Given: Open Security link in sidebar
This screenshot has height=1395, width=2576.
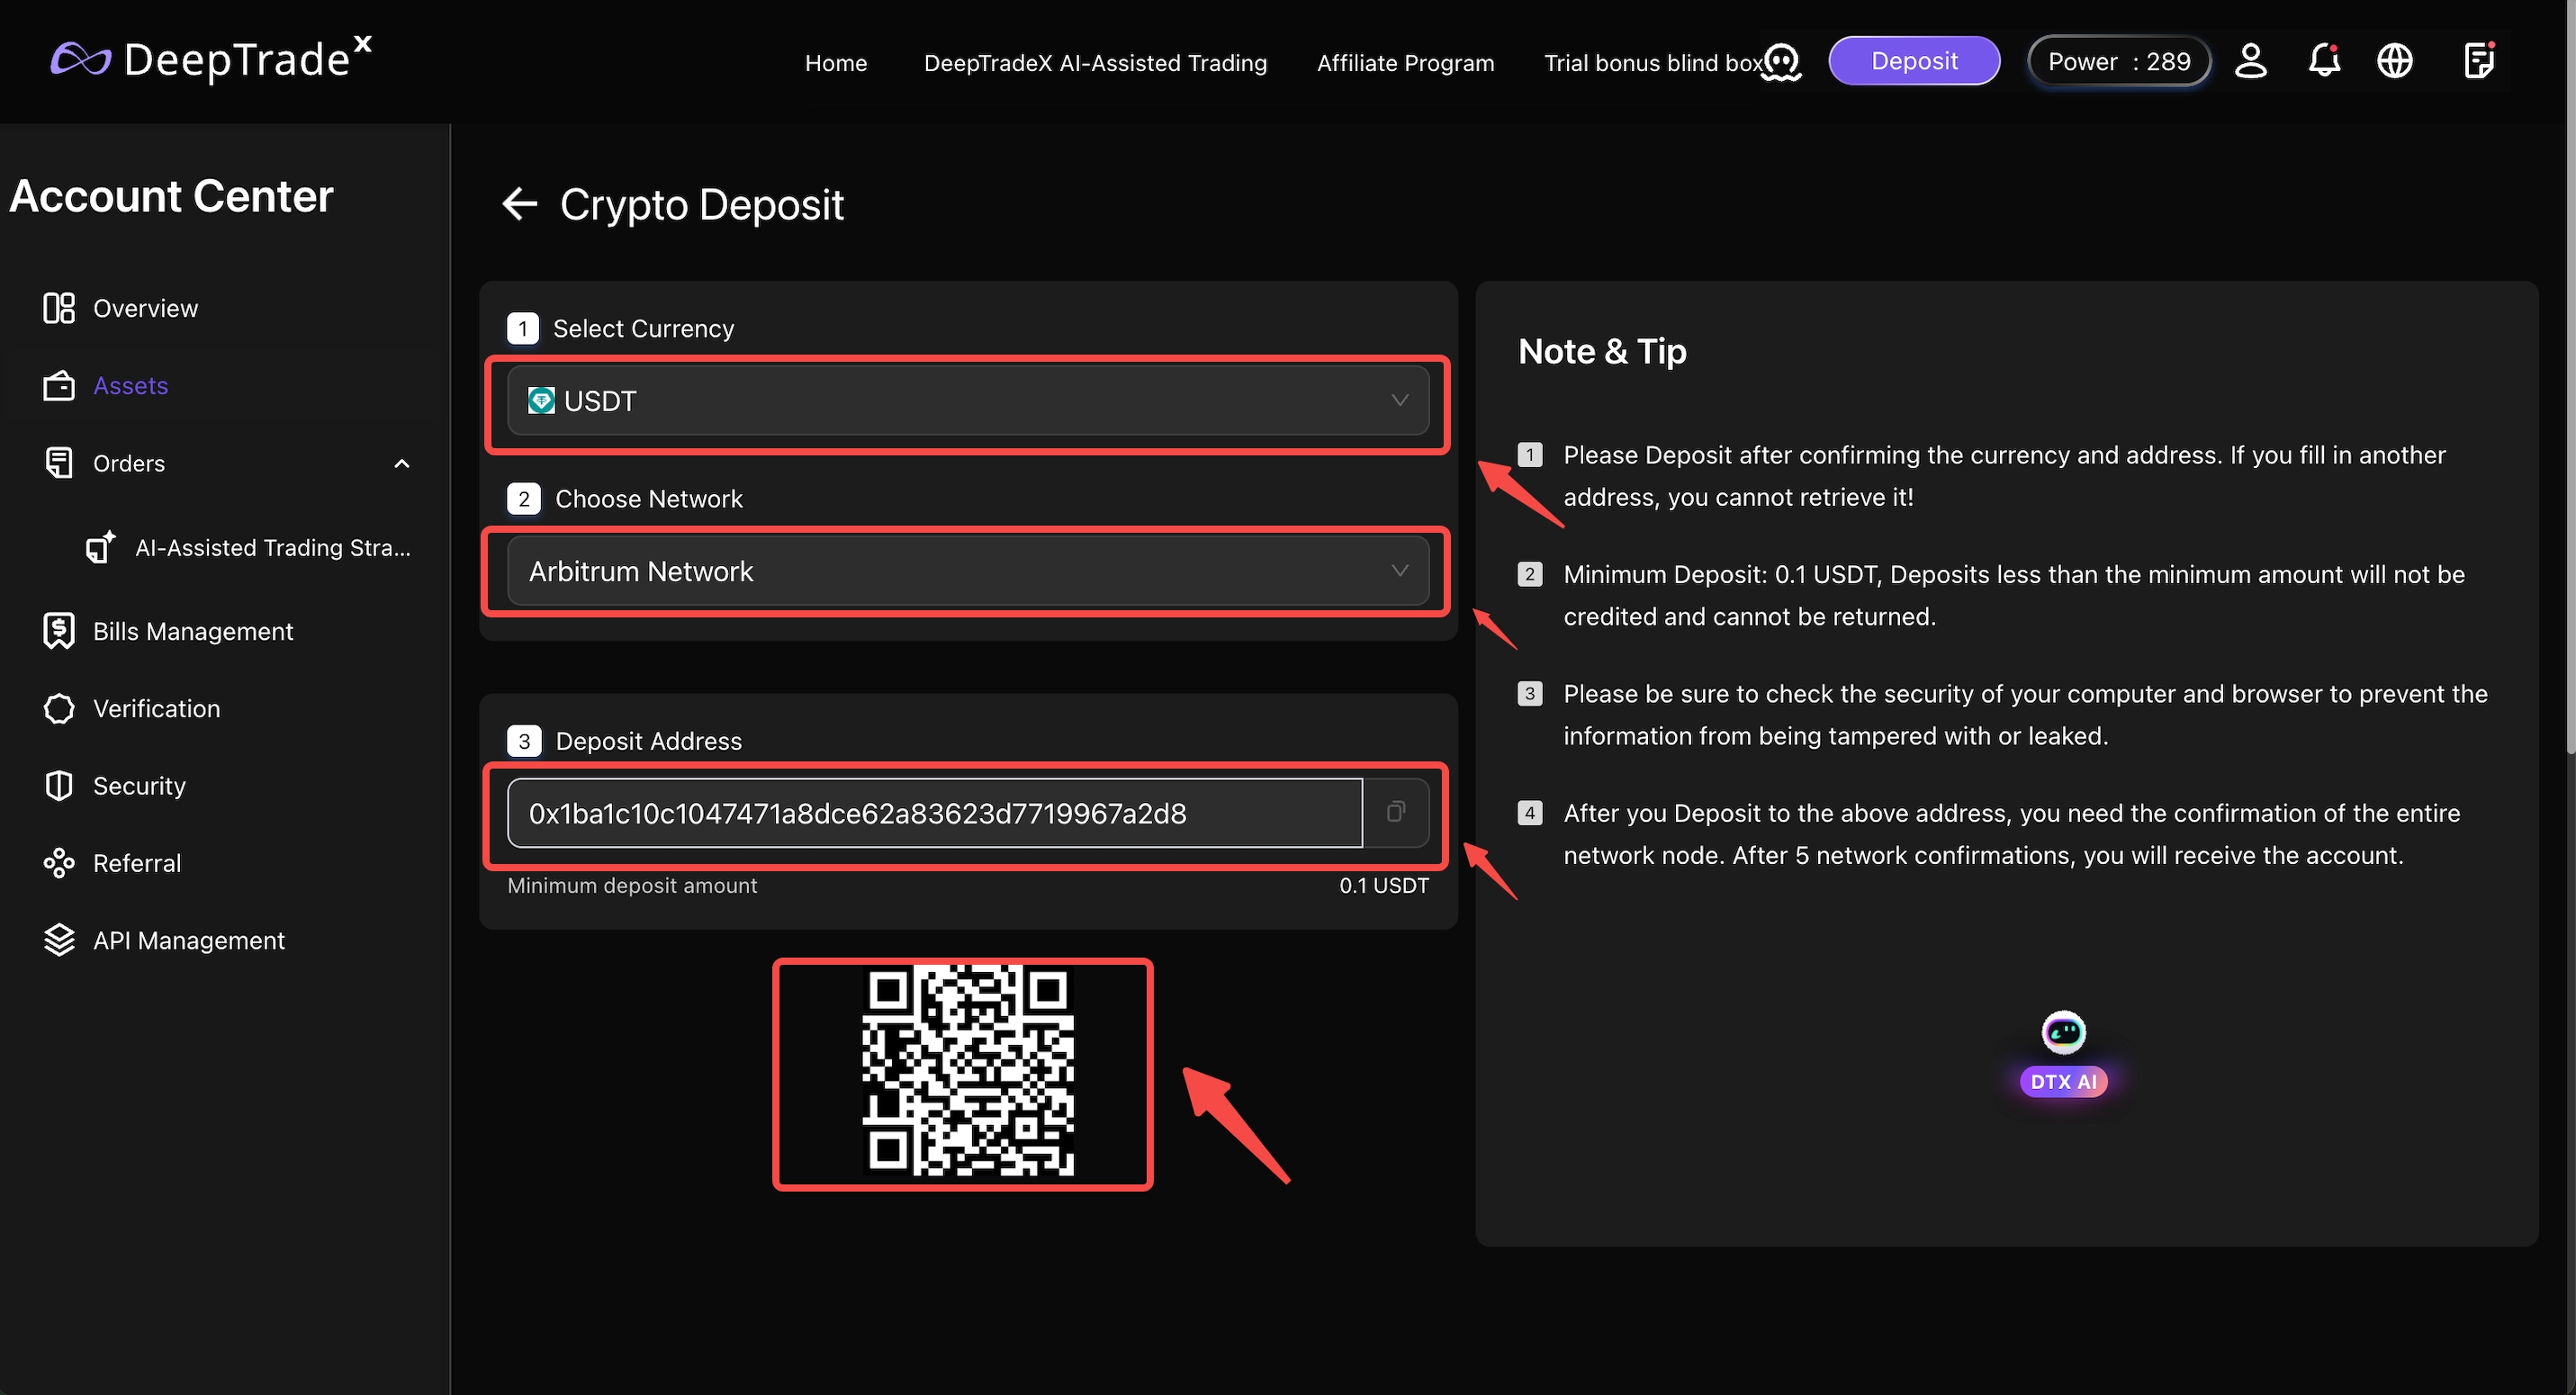Looking at the screenshot, I should 139,786.
